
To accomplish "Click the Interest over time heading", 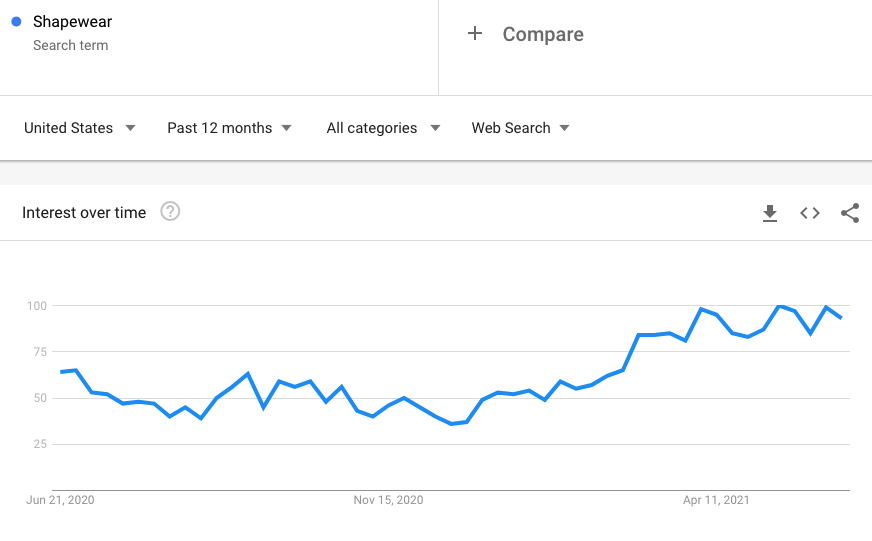I will [x=84, y=212].
